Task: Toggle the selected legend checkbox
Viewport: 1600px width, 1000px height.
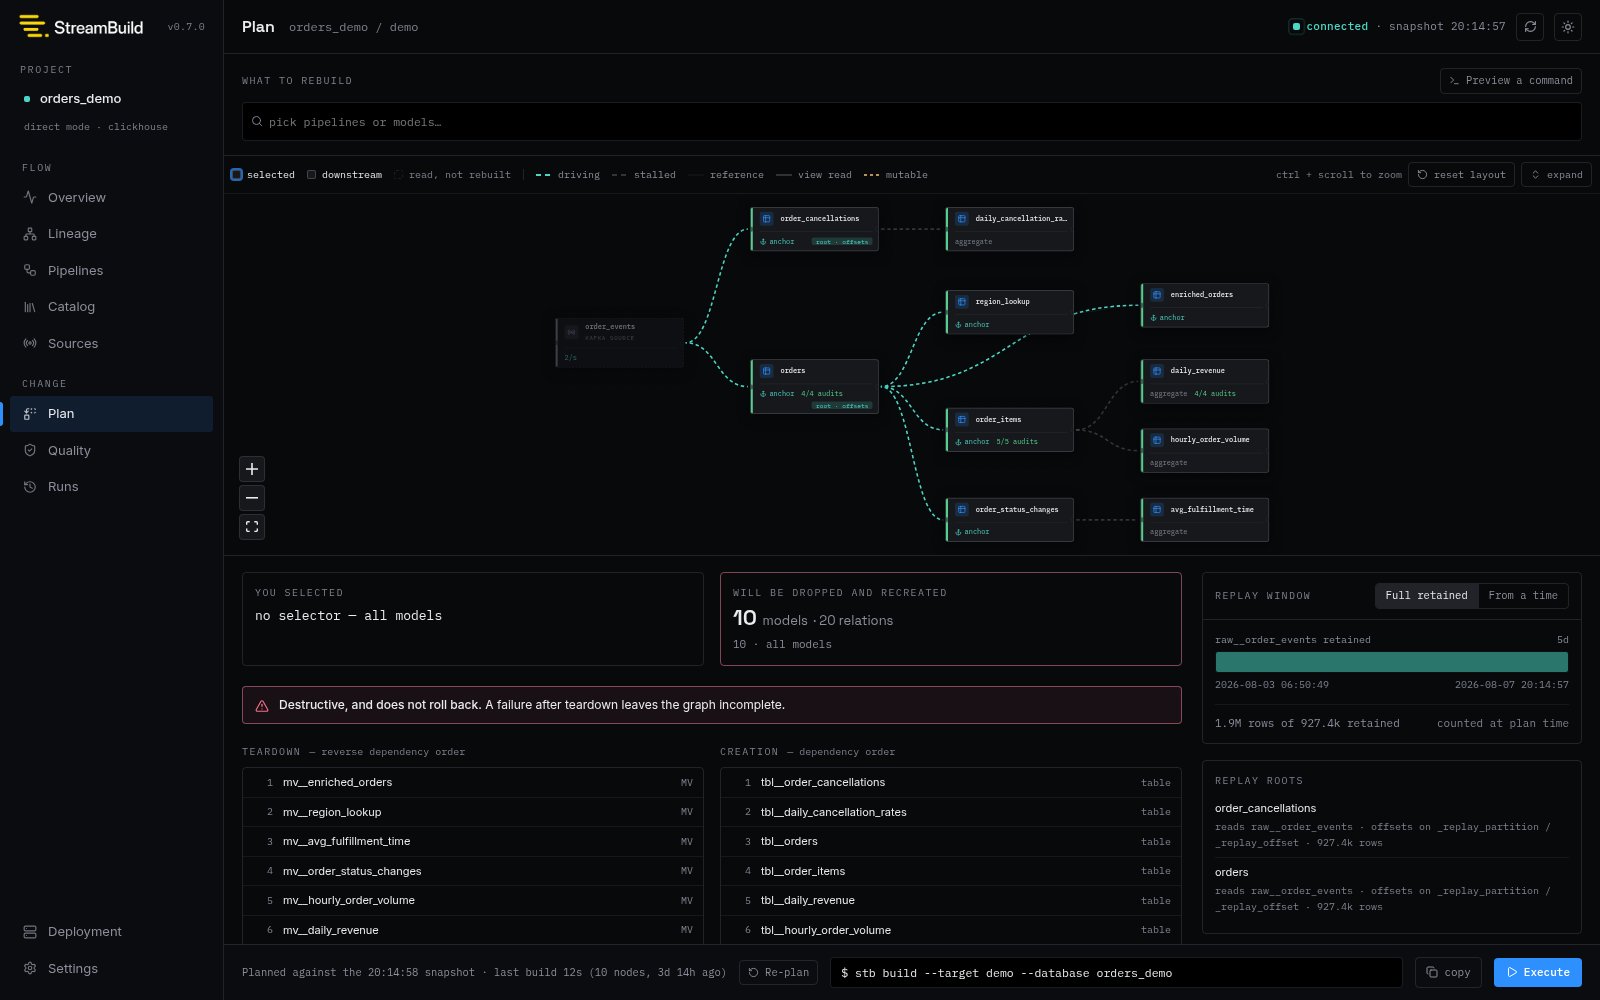Action: click(x=237, y=175)
